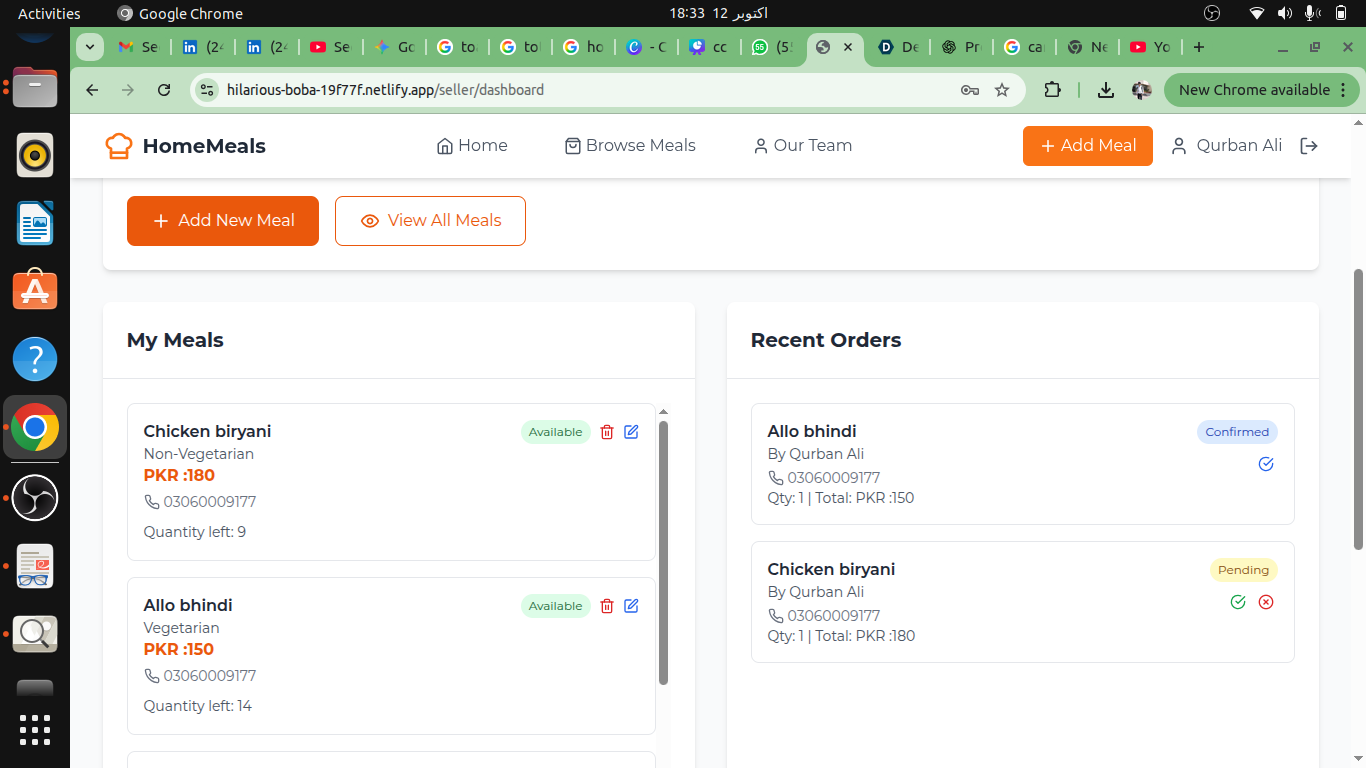Click the logout icon beside Qurban Ali
The image size is (1366, 768).
[1308, 146]
